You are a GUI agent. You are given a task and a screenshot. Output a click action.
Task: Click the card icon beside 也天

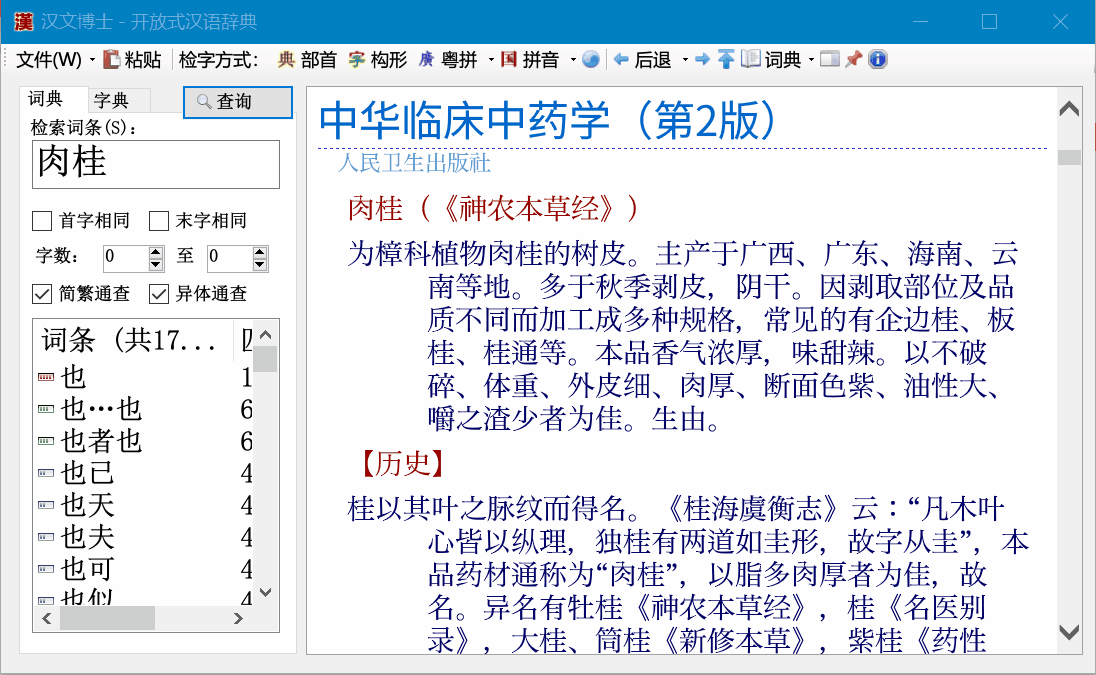[46, 506]
